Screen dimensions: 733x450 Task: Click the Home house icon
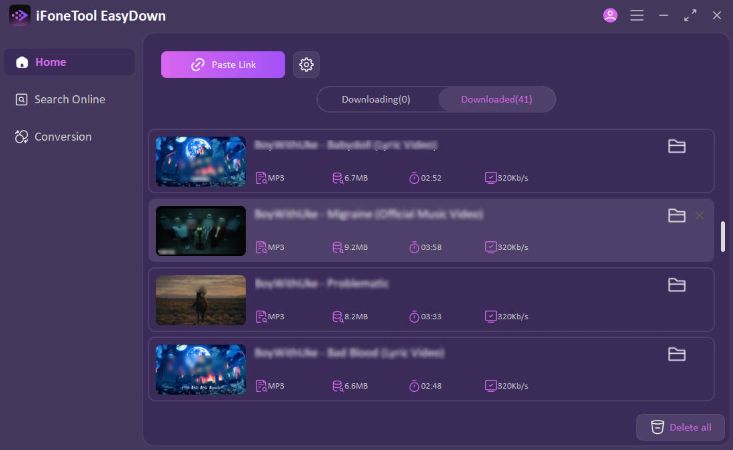click(22, 62)
